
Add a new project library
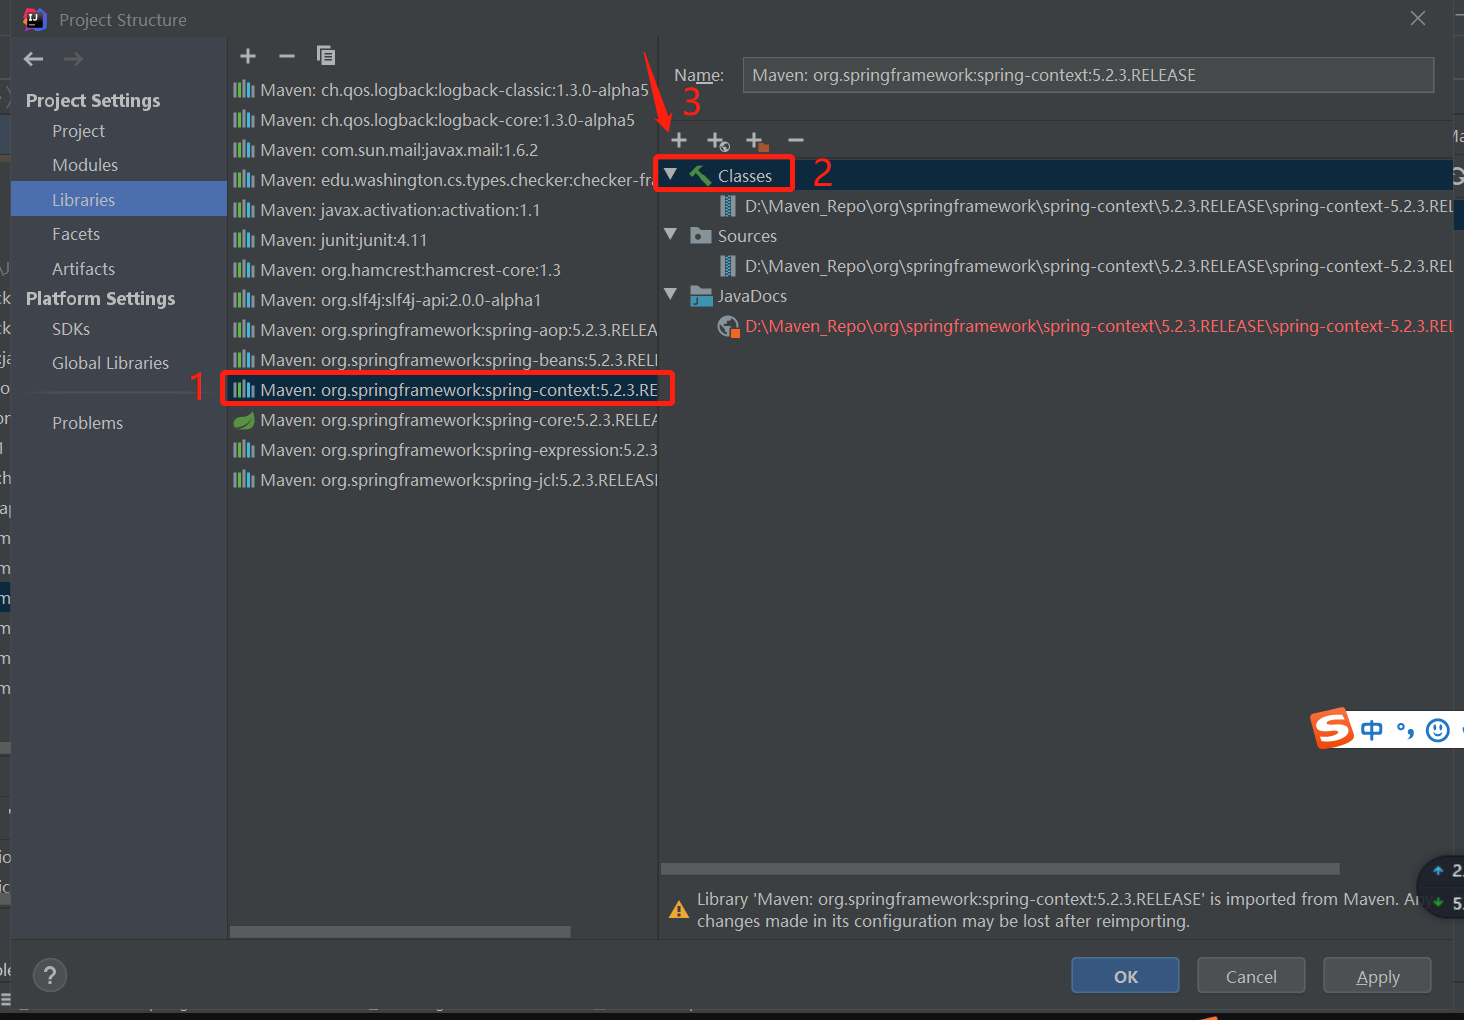[248, 56]
